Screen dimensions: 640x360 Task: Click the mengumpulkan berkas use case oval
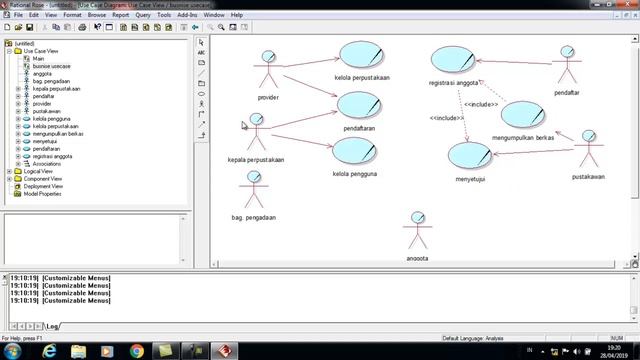pos(522,115)
